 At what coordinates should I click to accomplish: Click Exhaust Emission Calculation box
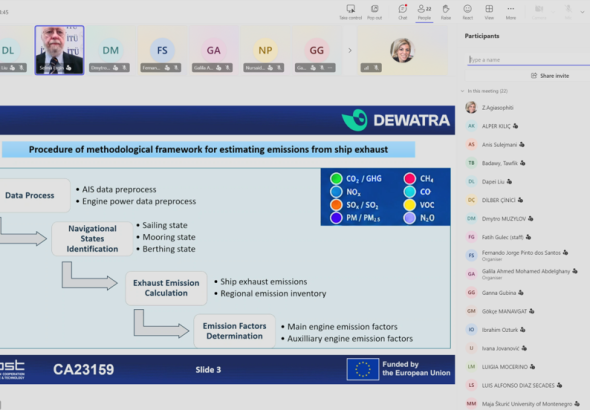click(166, 288)
